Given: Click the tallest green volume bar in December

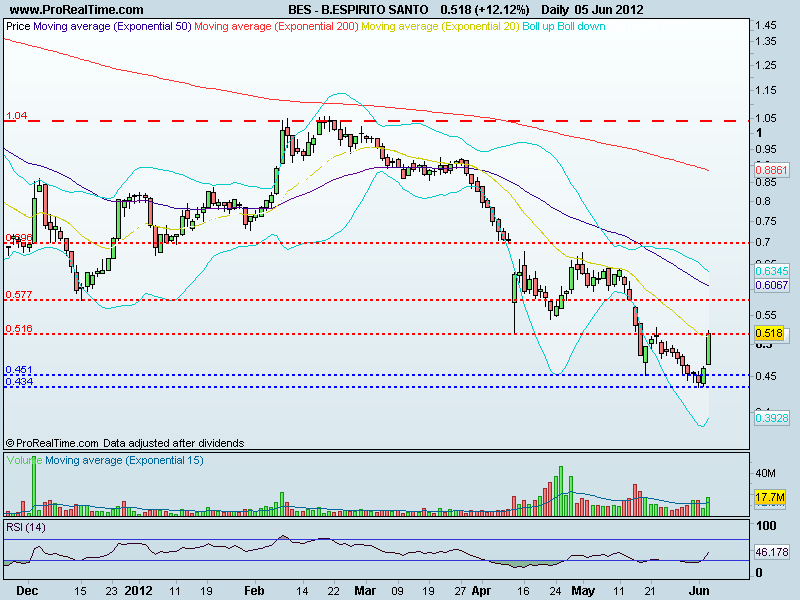Looking at the screenshot, I should (34, 485).
